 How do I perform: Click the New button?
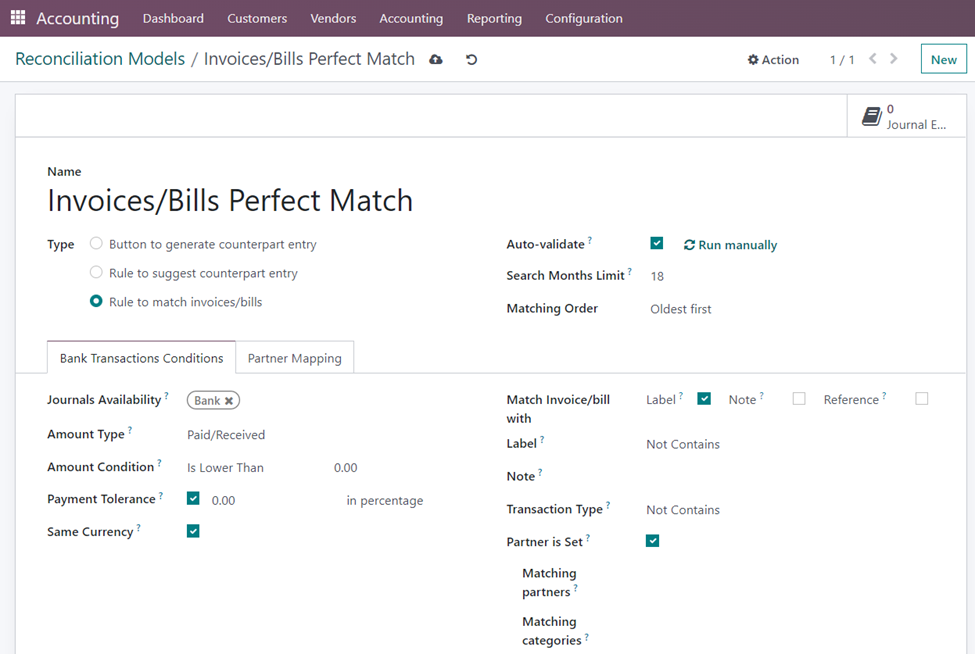tap(943, 60)
